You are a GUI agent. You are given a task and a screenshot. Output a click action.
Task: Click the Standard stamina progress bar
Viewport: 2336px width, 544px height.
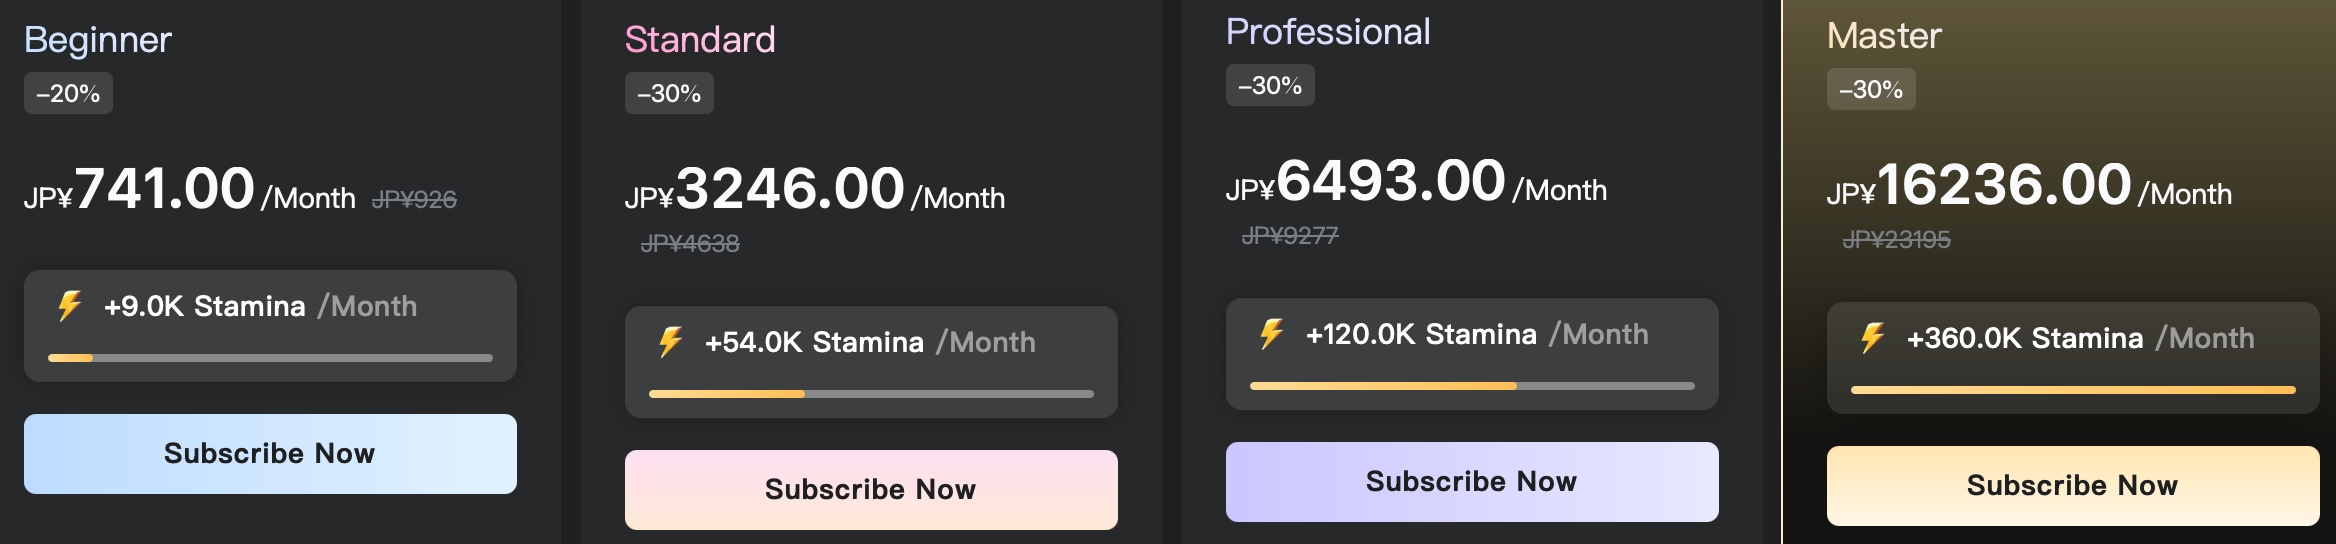coord(871,394)
